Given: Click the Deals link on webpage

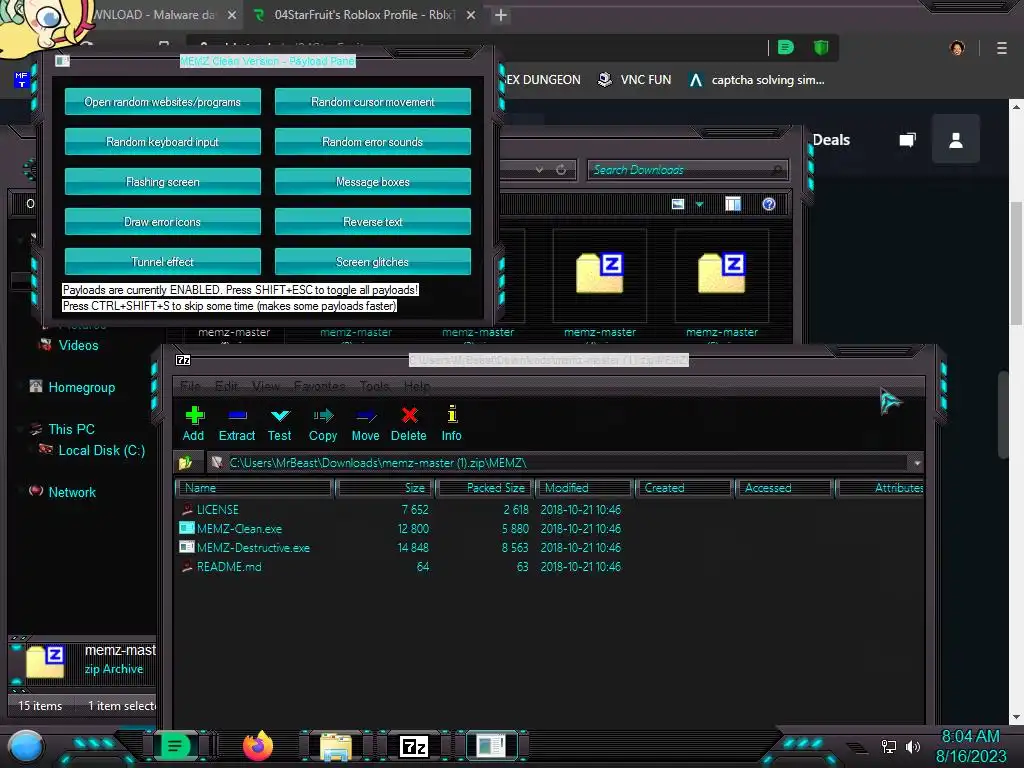Looking at the screenshot, I should [x=831, y=140].
